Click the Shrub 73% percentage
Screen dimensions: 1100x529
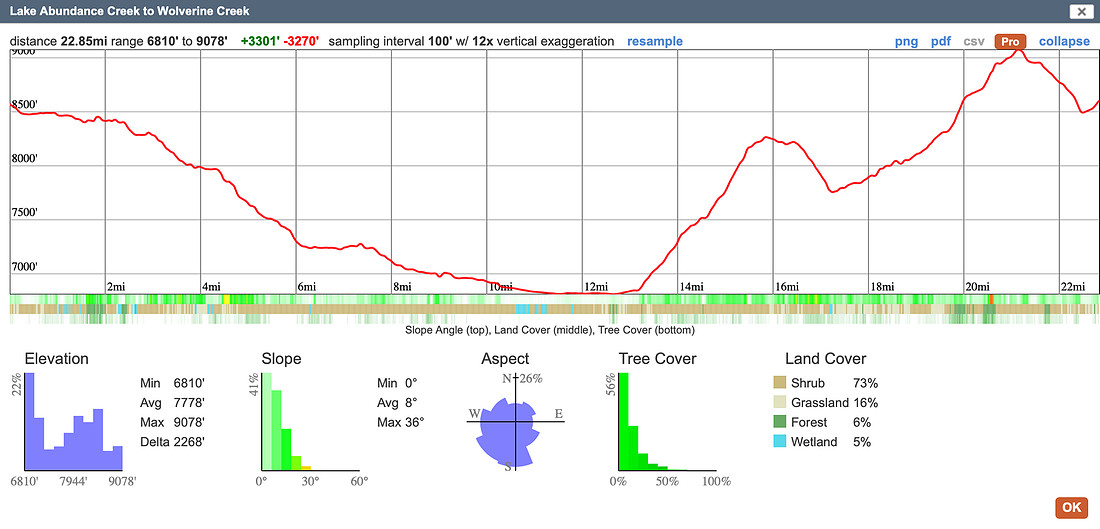pos(866,383)
